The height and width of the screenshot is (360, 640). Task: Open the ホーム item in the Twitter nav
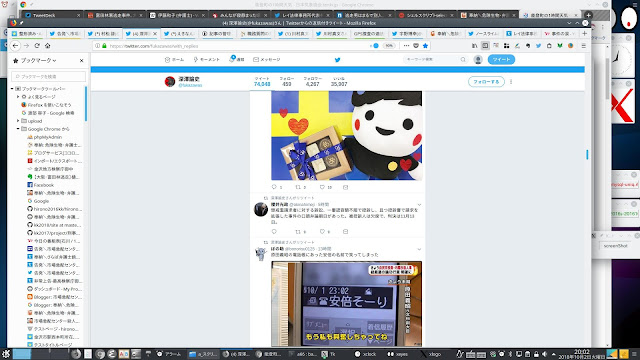(x=174, y=60)
